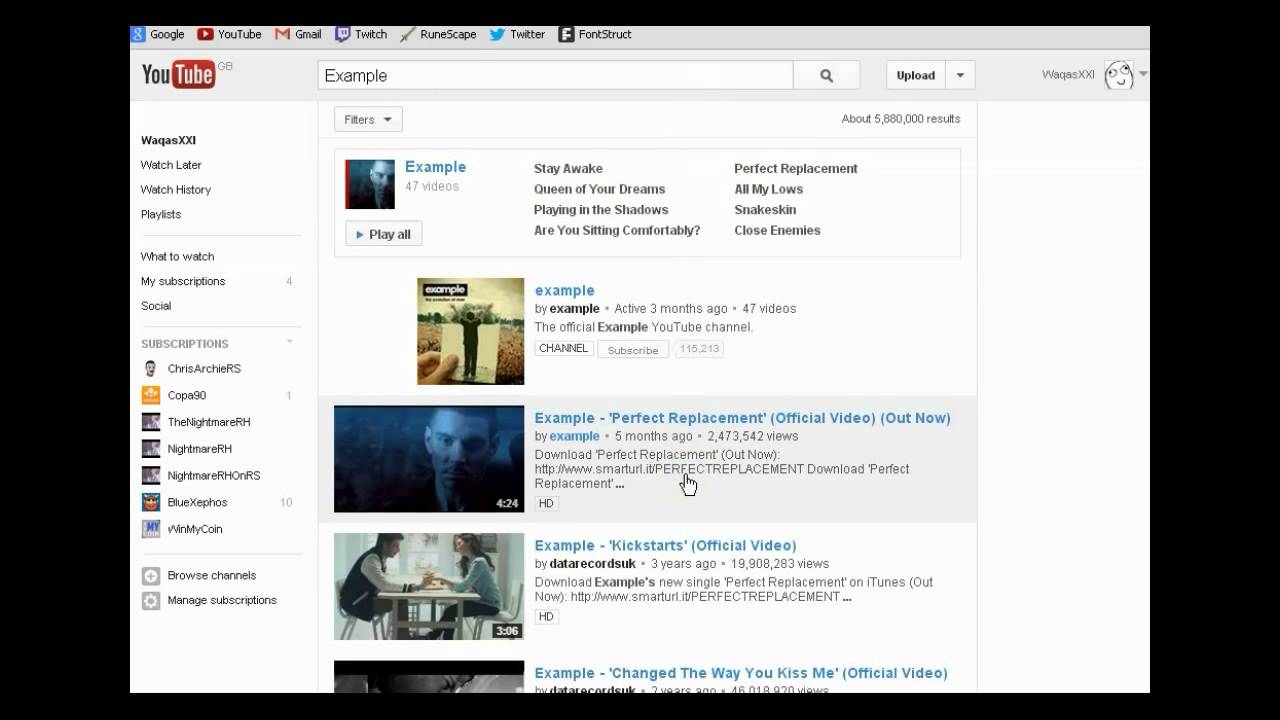Select What to watch
Viewport: 1280px width, 720px height.
[x=178, y=257]
